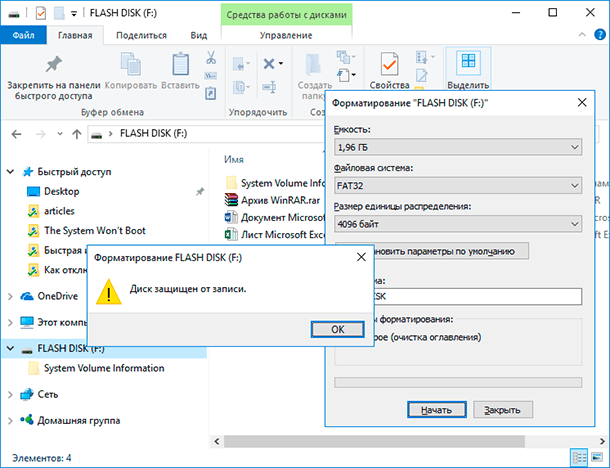This screenshot has height=468, width=610.
Task: Select the Документ Microsoft Word file
Action: [275, 217]
